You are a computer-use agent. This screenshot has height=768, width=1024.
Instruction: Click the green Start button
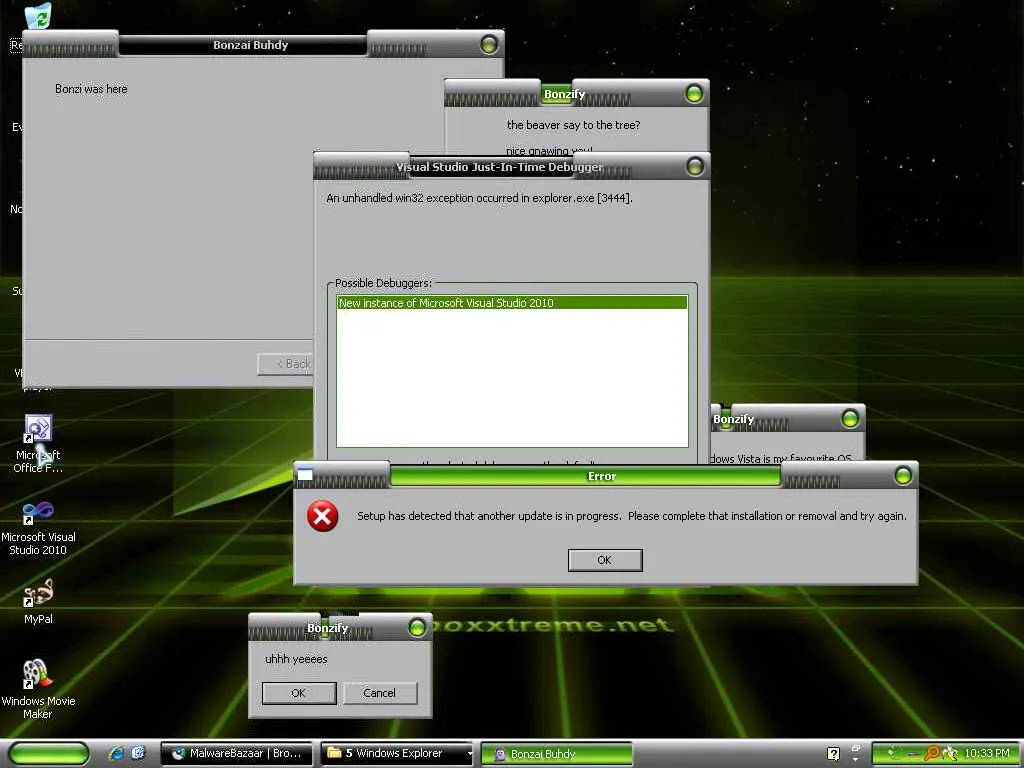(49, 753)
